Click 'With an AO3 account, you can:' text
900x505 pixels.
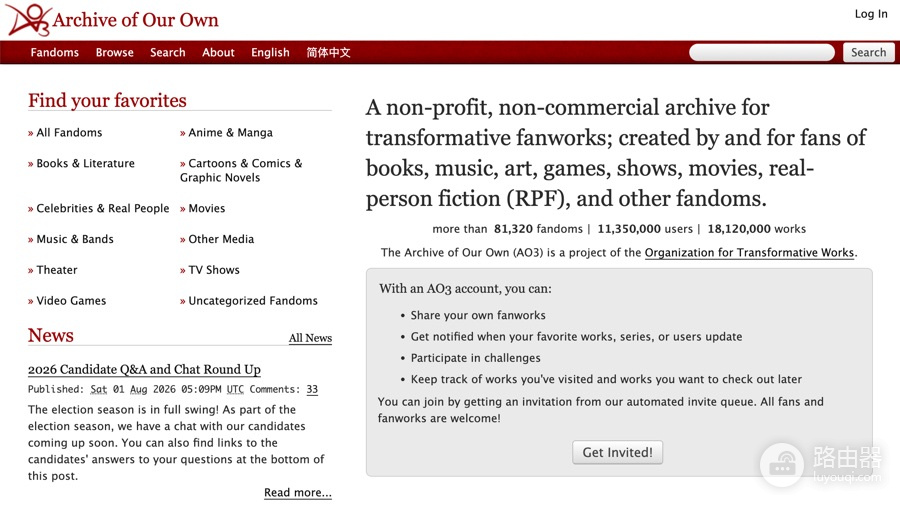coord(465,289)
